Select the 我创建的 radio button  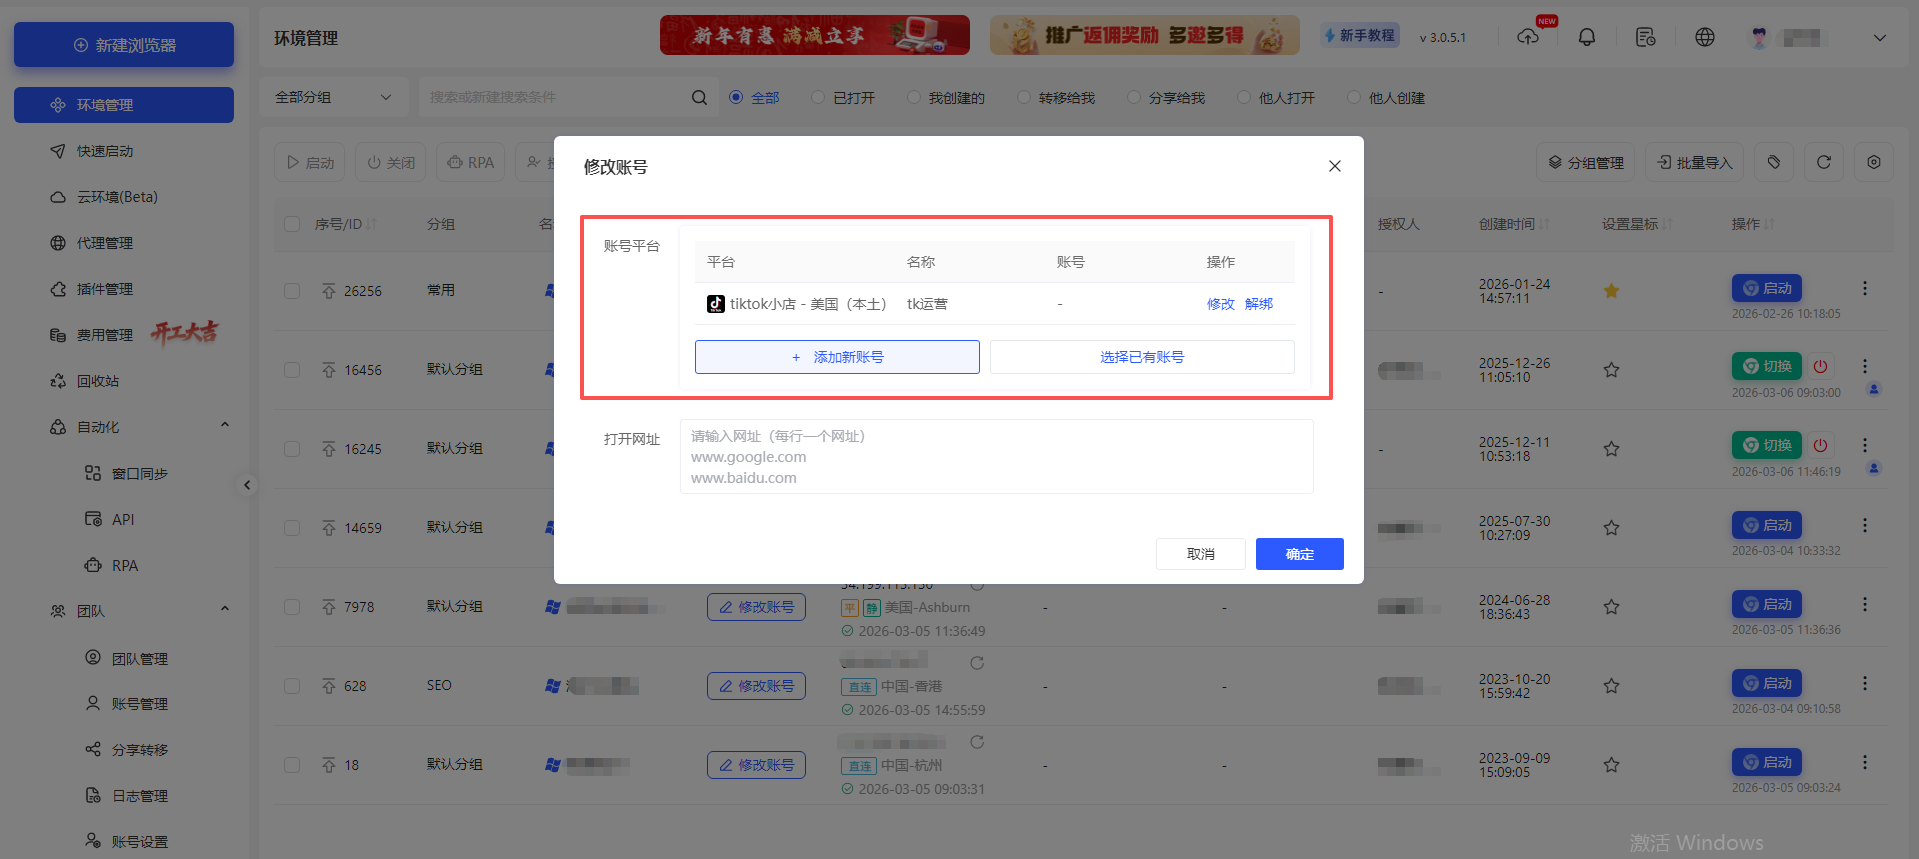[x=914, y=97]
